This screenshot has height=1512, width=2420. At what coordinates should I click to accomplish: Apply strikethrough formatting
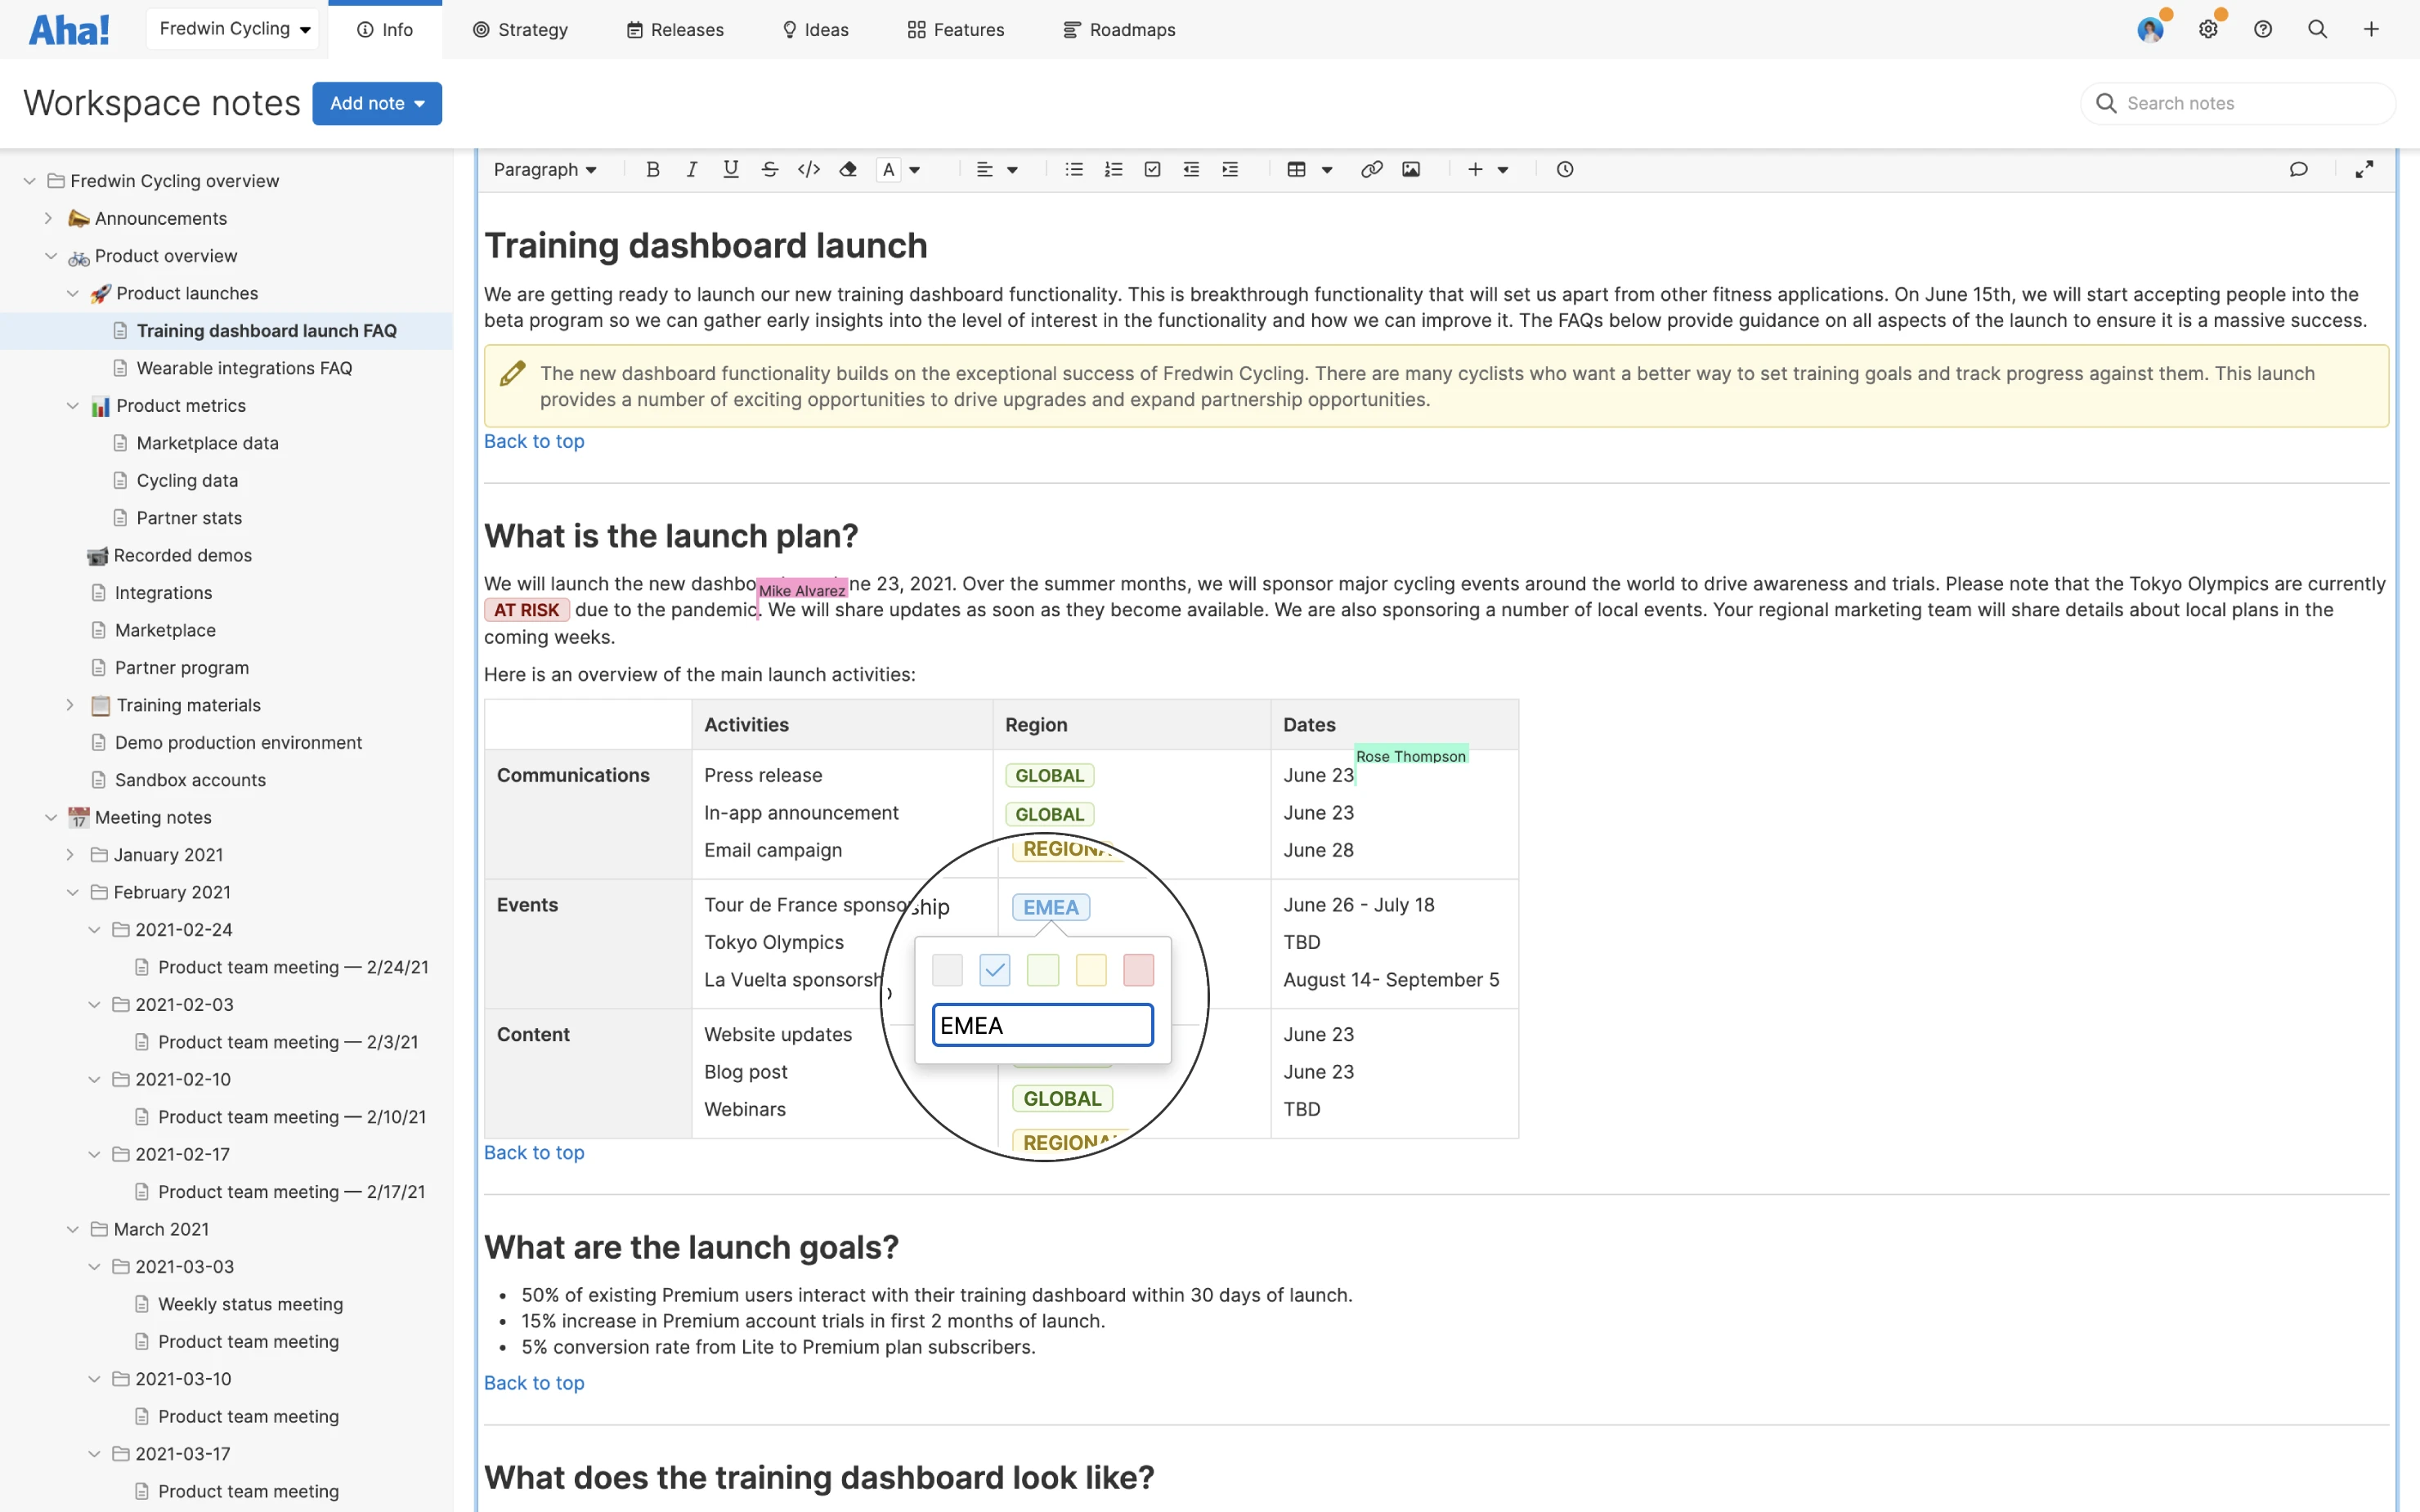769,169
